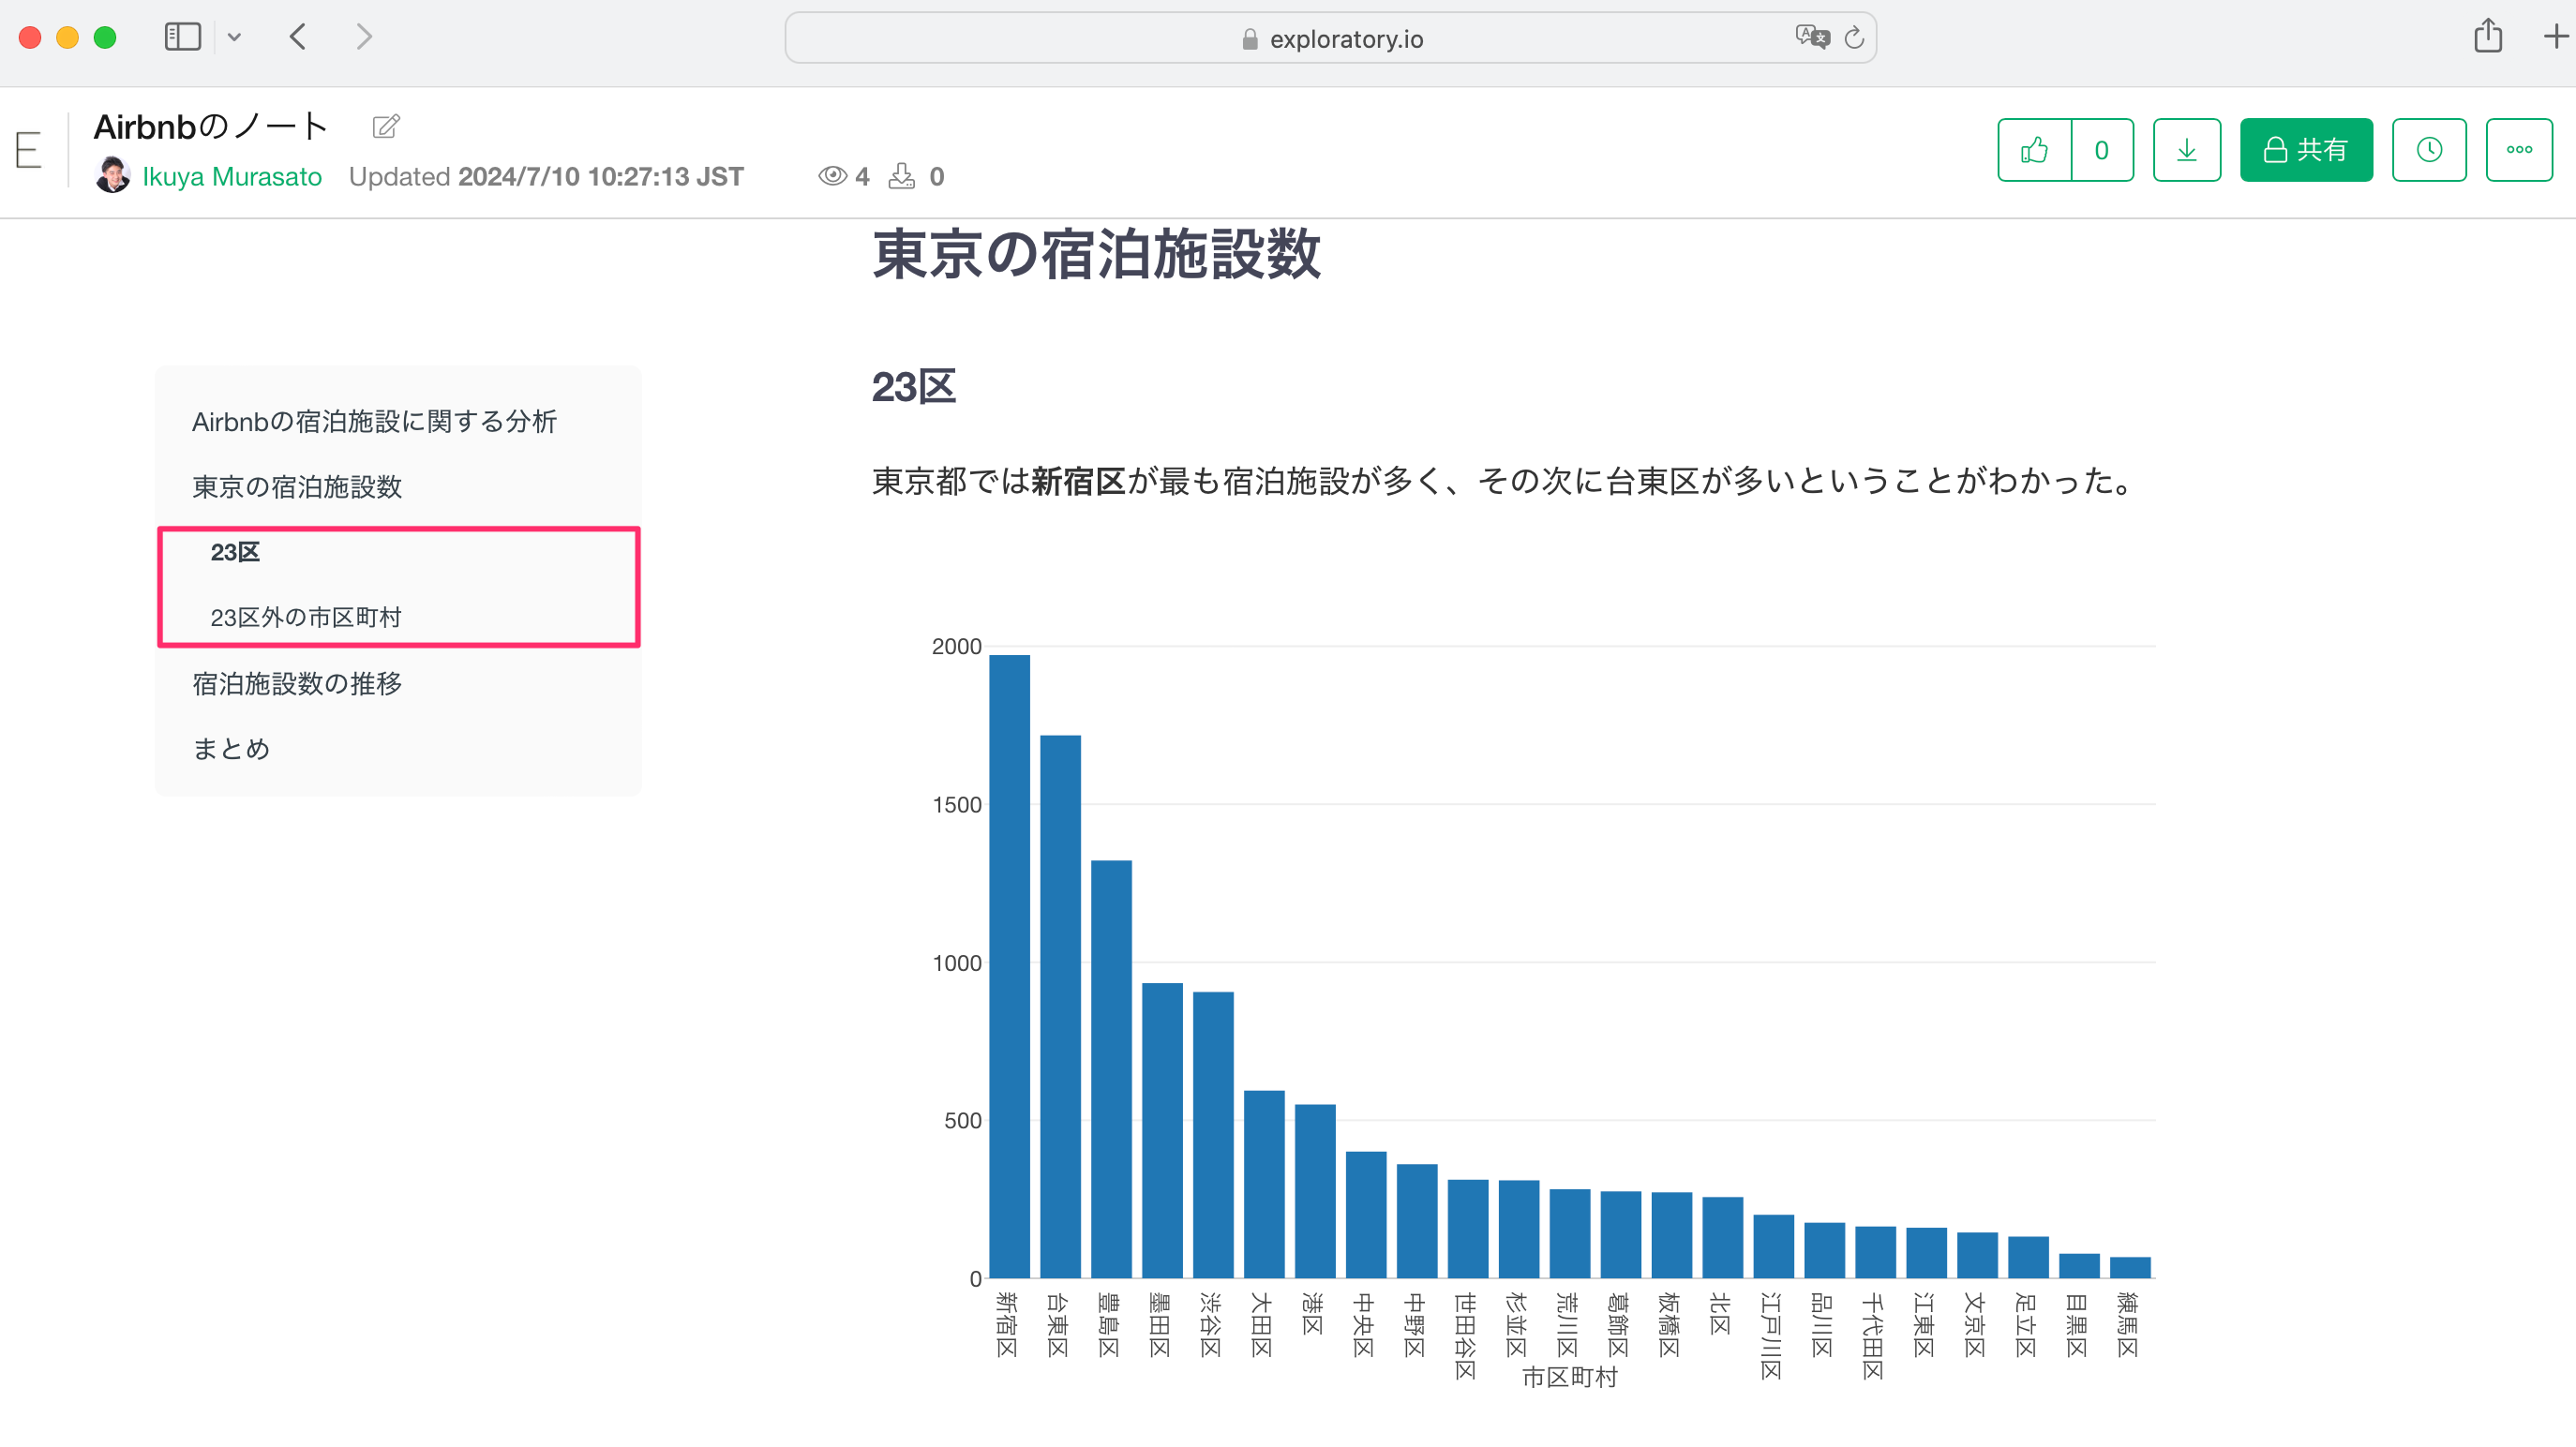Click the 港区 bar in chart
Screen dimensions: 2576x1447
tap(1315, 1191)
